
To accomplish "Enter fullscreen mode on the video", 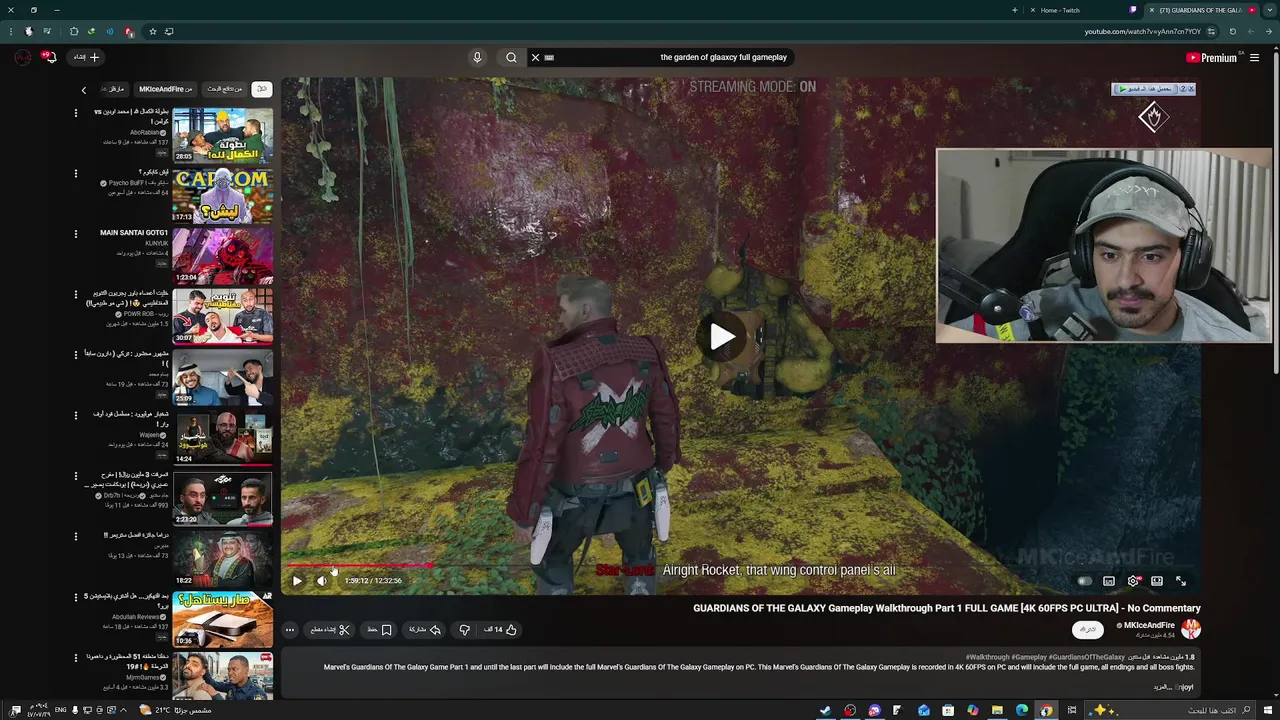I will coord(1181,581).
